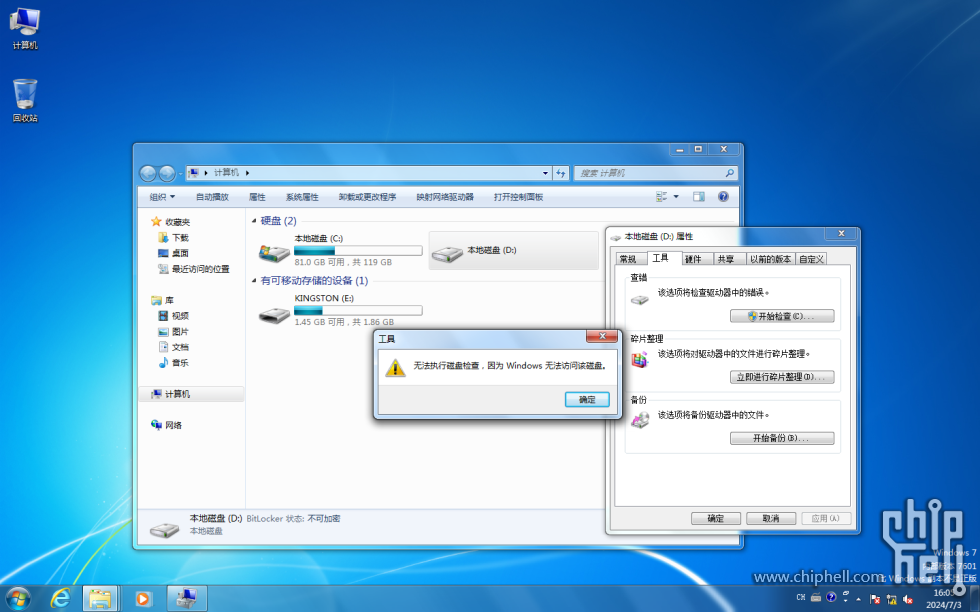Viewport: 980px width, 612px height.
Task: Click the network warning tray icon
Action: click(x=891, y=598)
